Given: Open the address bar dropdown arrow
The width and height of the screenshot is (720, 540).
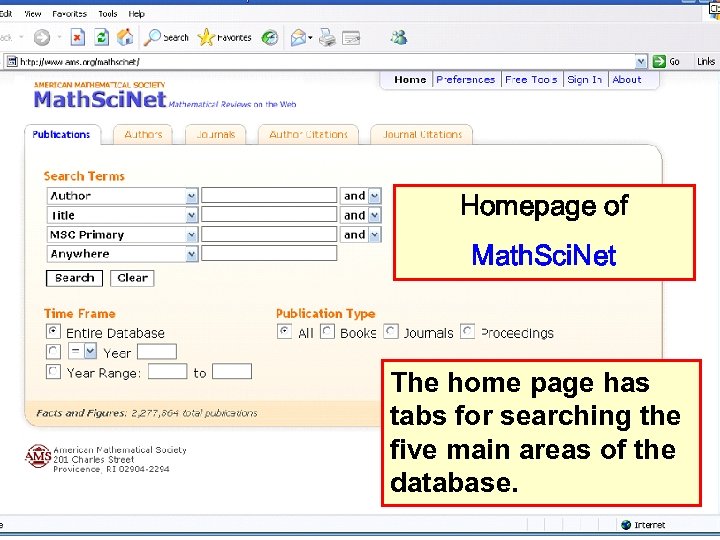Looking at the screenshot, I should click(641, 61).
